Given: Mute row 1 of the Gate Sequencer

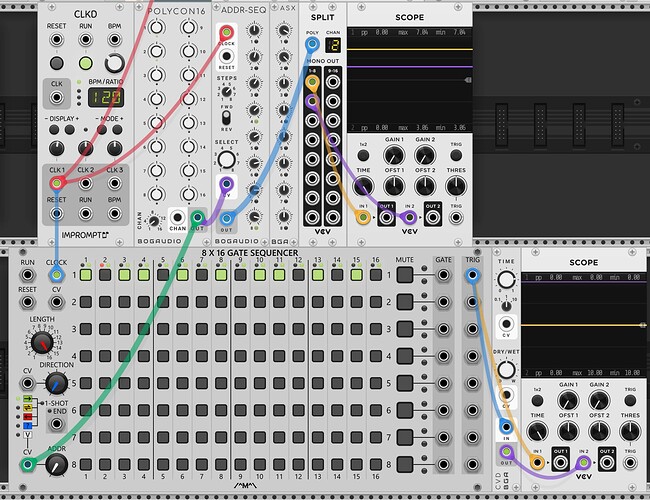Looking at the screenshot, I should (405, 275).
